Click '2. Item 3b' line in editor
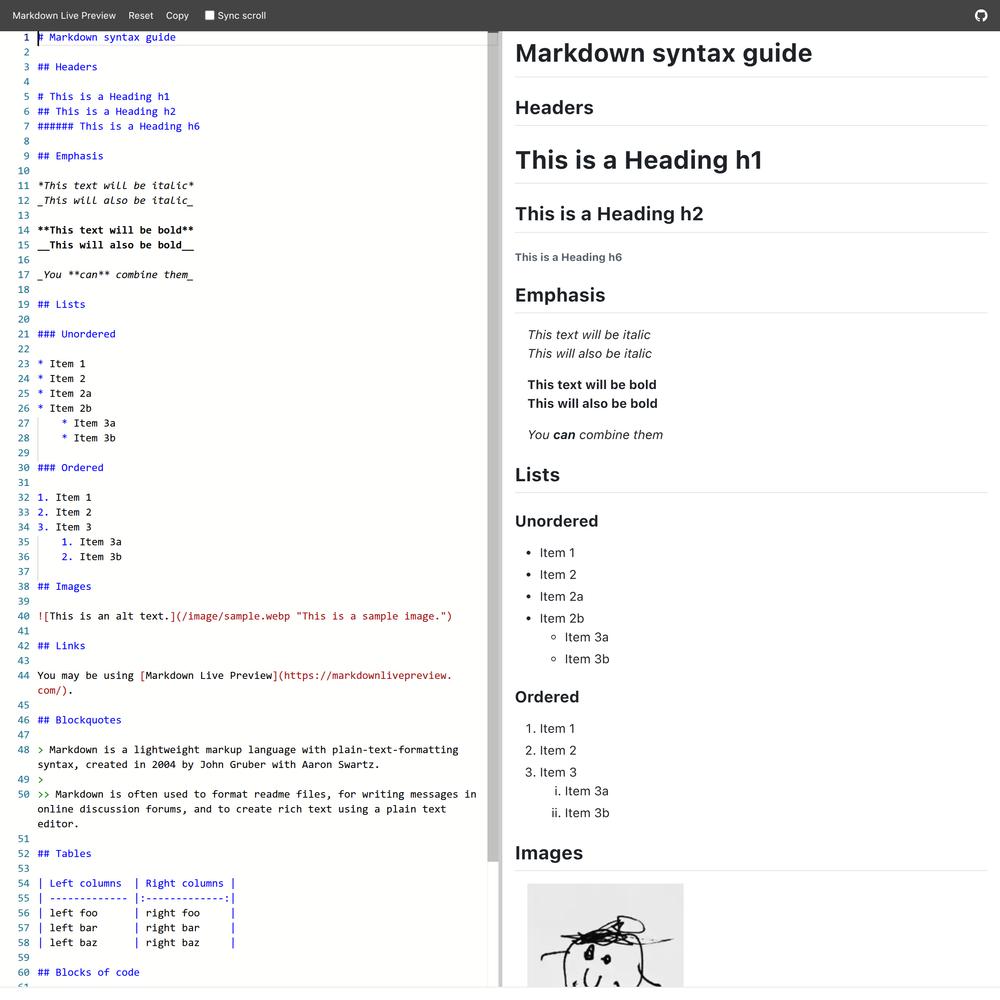The height and width of the screenshot is (1000, 1000). click(x=91, y=557)
